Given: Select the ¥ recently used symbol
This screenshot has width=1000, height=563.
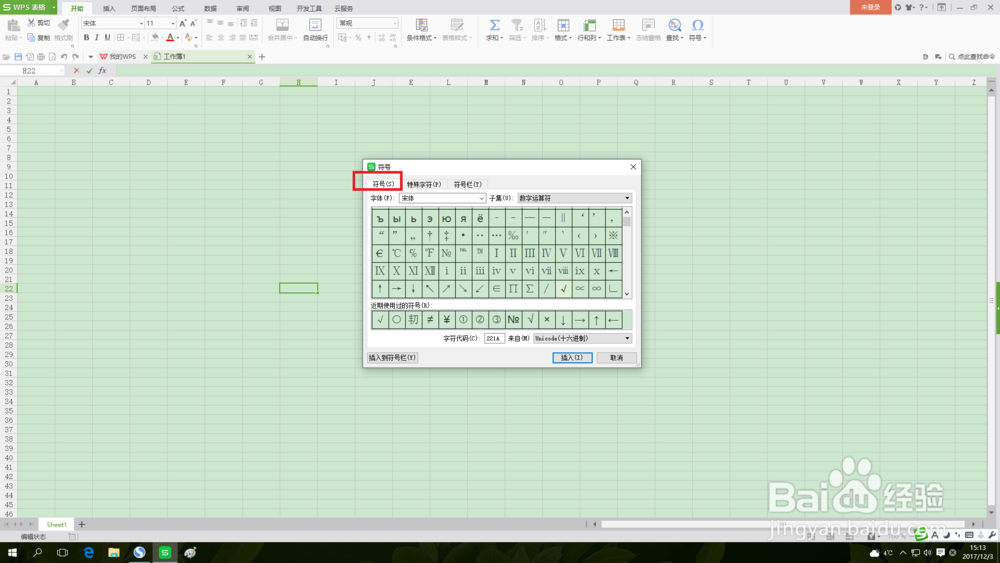Looking at the screenshot, I should pos(446,319).
